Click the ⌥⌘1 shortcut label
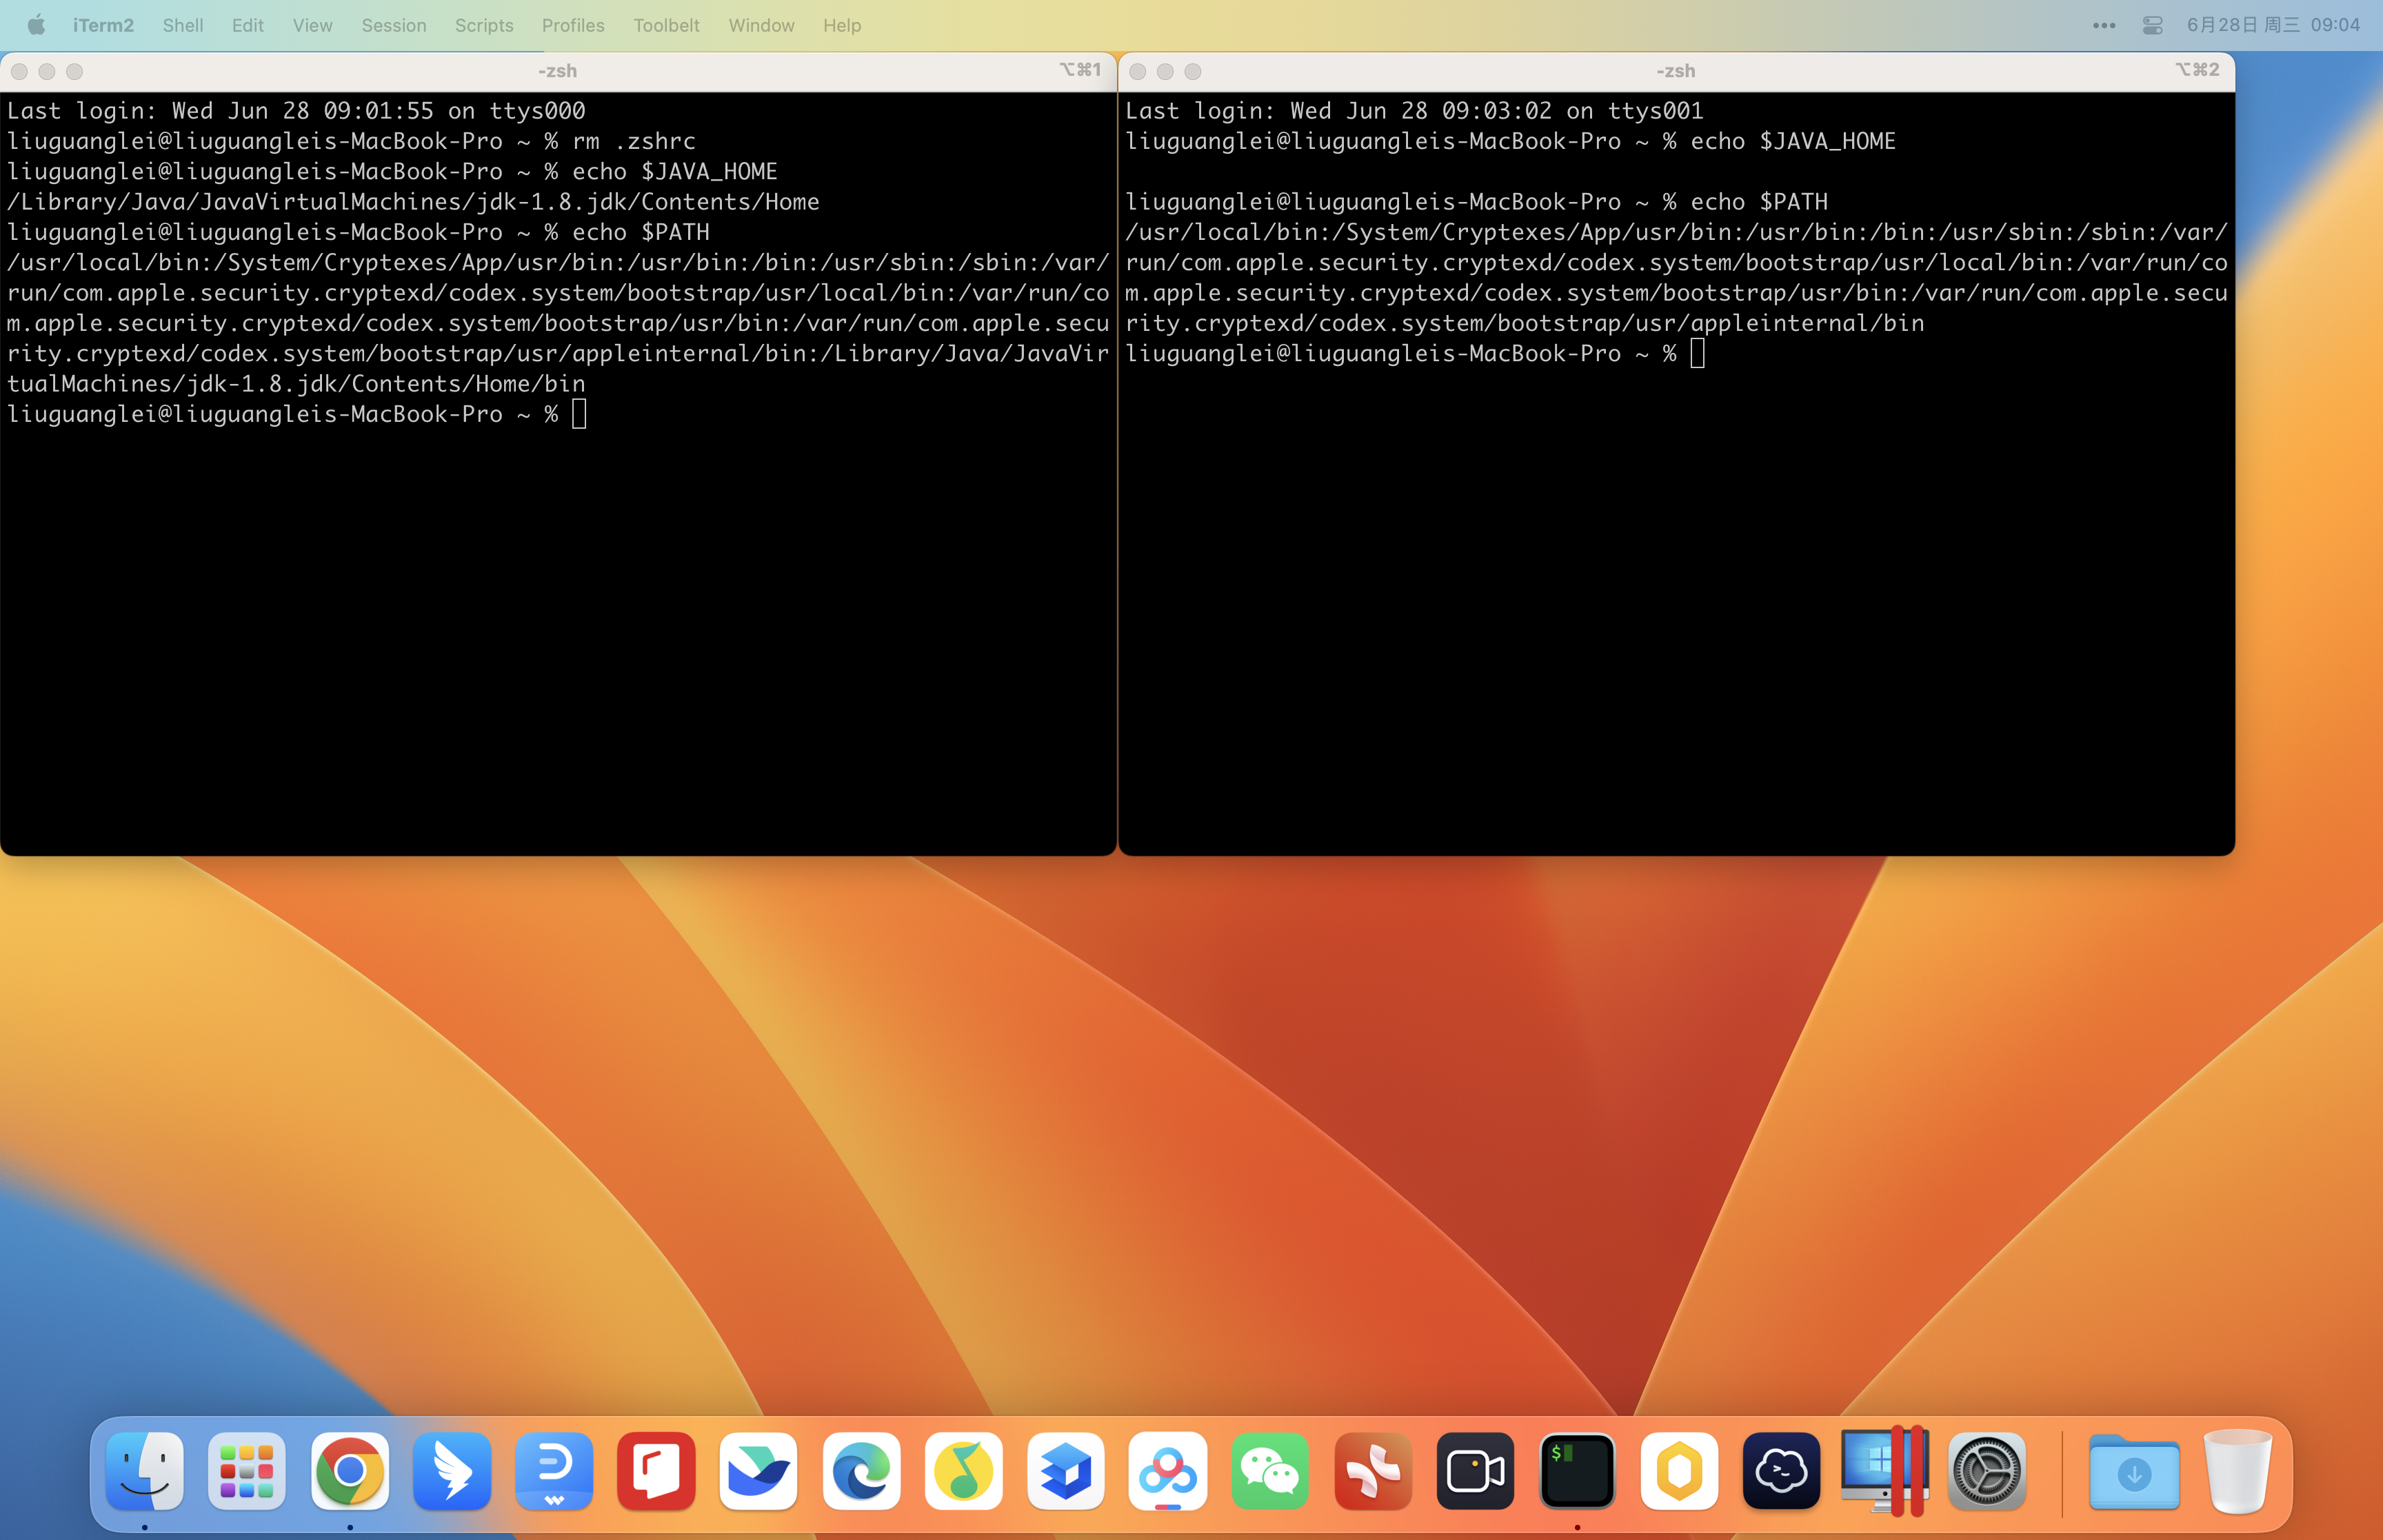 pos(1080,70)
